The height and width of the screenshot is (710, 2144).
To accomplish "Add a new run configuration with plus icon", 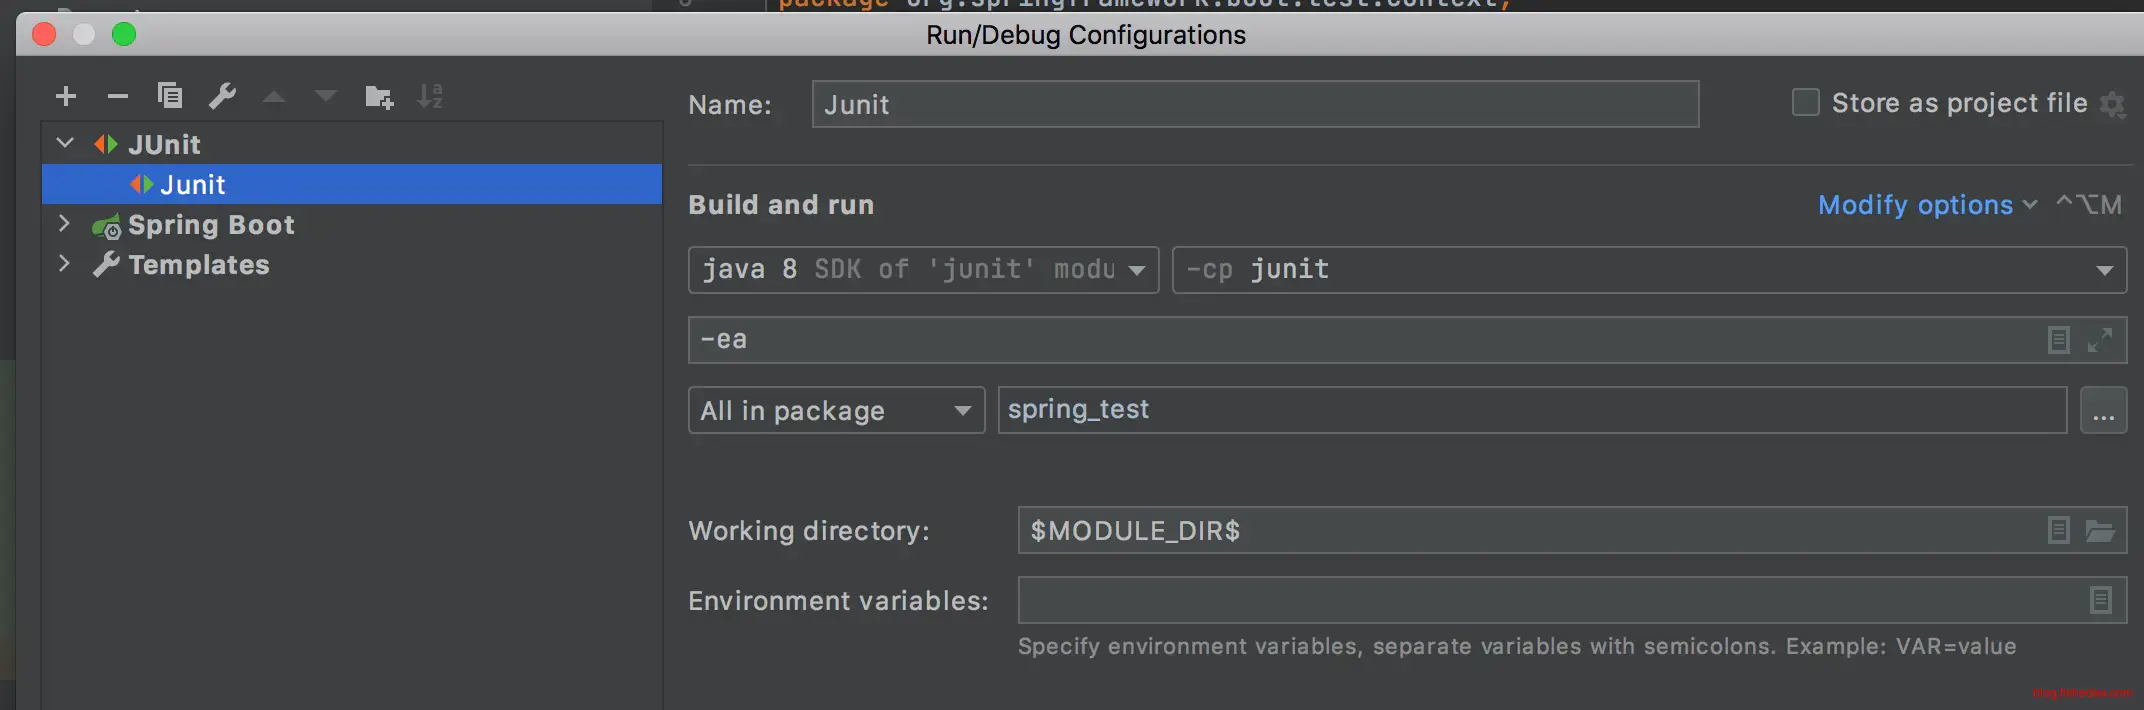I will click(66, 96).
